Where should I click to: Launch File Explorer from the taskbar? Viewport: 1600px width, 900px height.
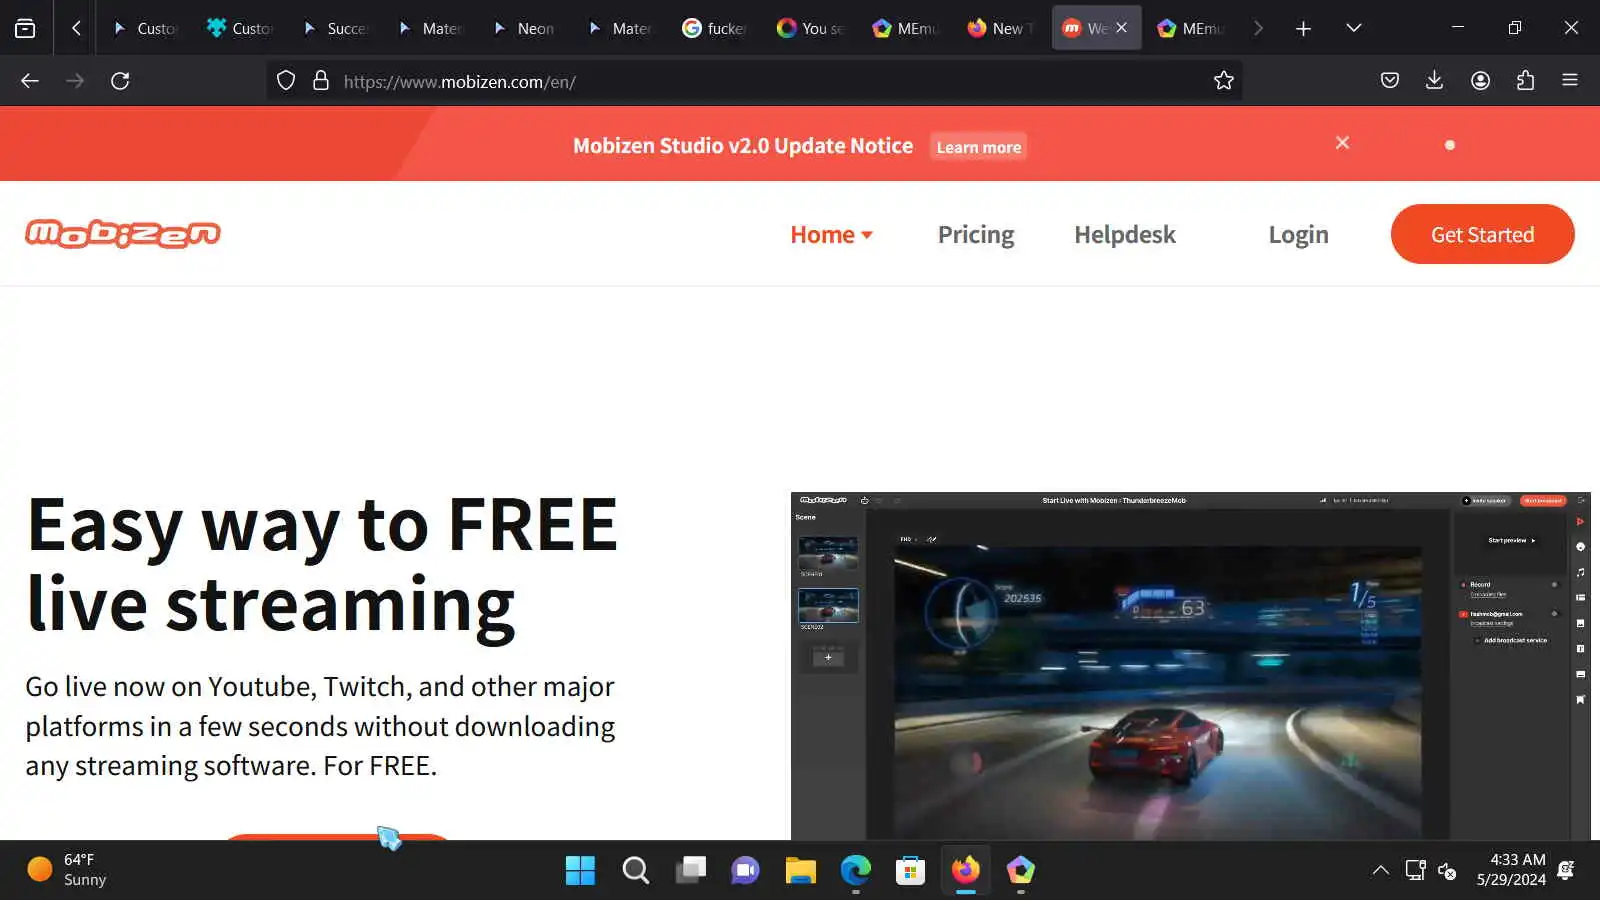pos(800,870)
